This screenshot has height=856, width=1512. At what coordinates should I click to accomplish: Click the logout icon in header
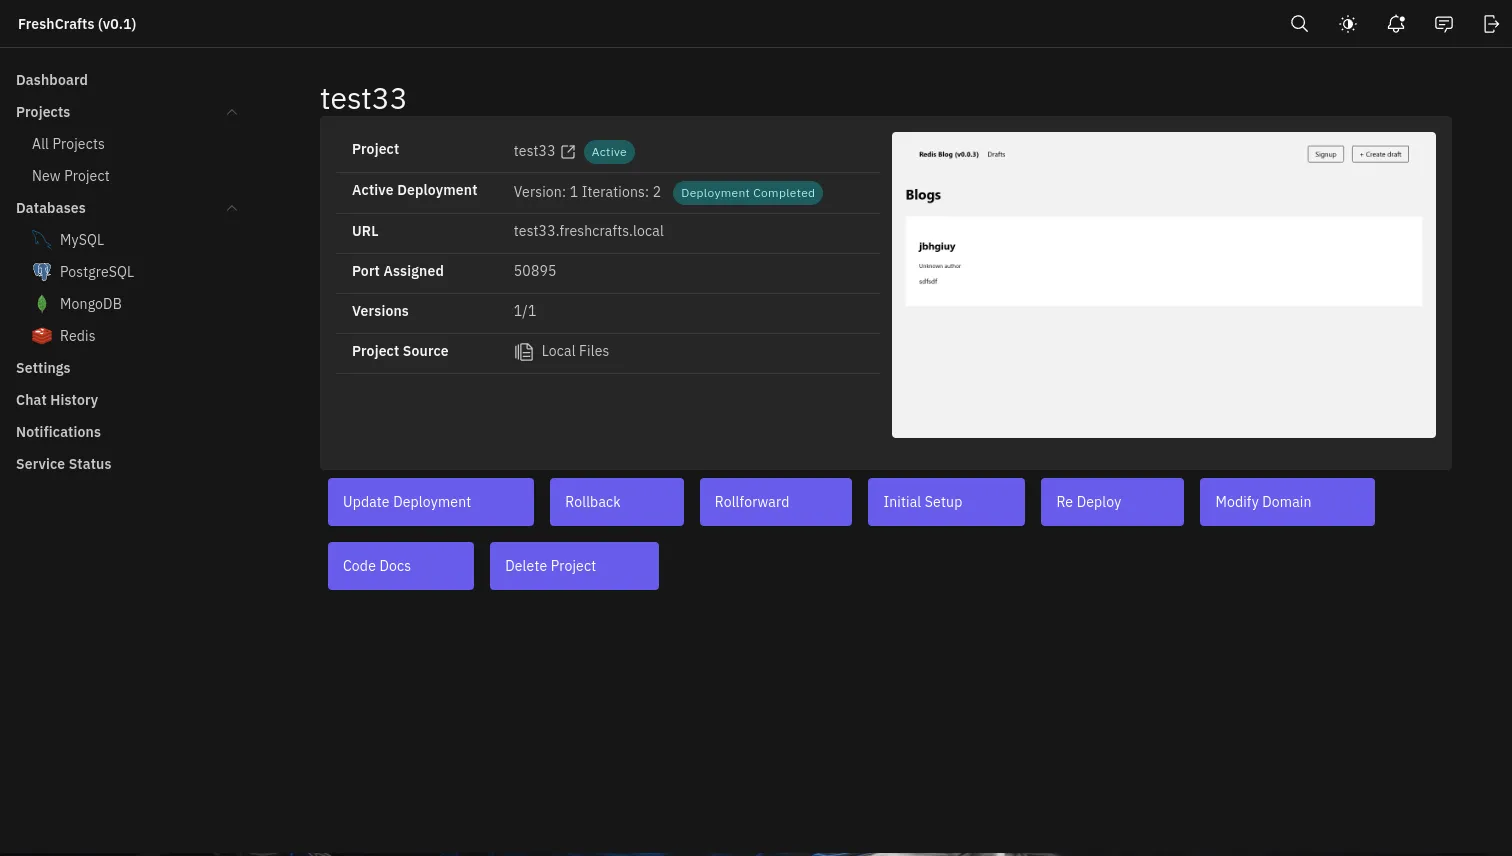coord(1491,24)
